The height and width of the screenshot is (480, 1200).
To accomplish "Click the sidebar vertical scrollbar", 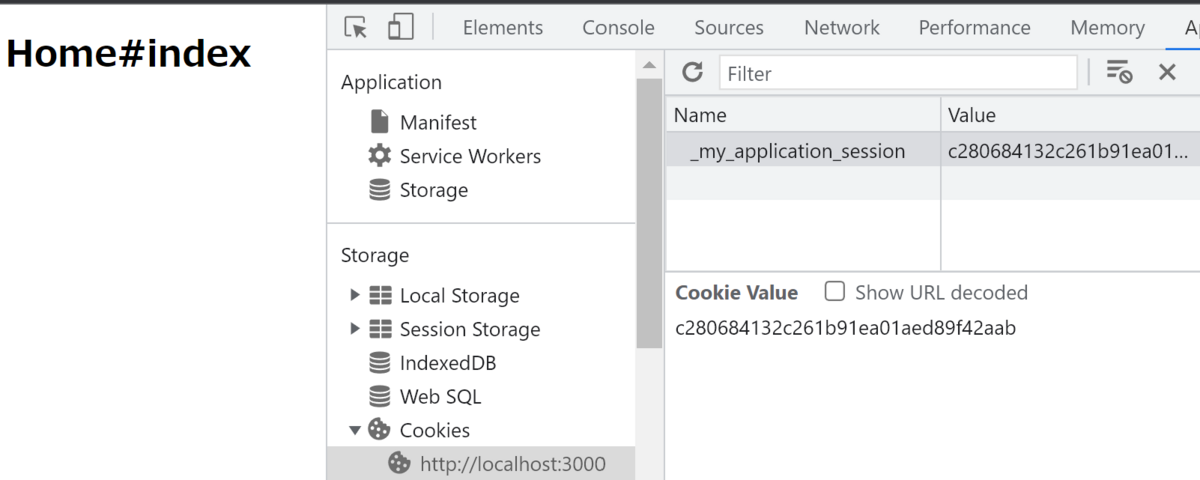I will [649, 210].
